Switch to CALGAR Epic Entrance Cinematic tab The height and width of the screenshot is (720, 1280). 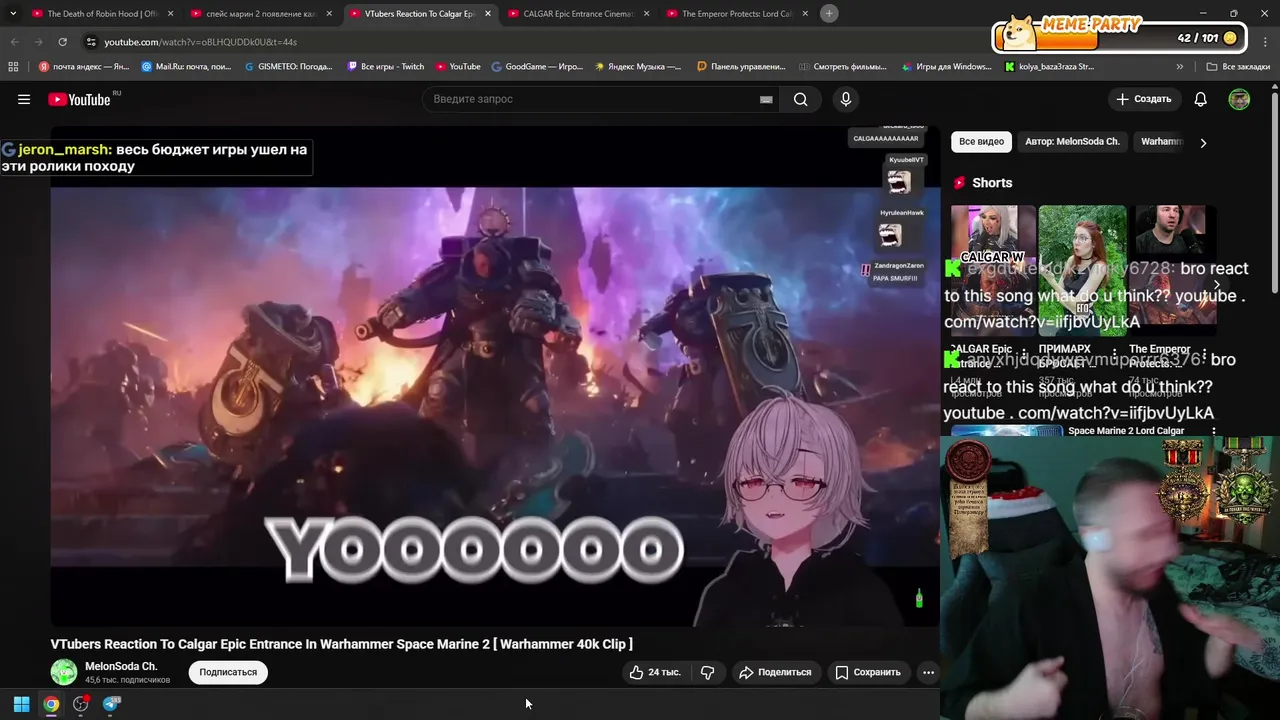(579, 14)
